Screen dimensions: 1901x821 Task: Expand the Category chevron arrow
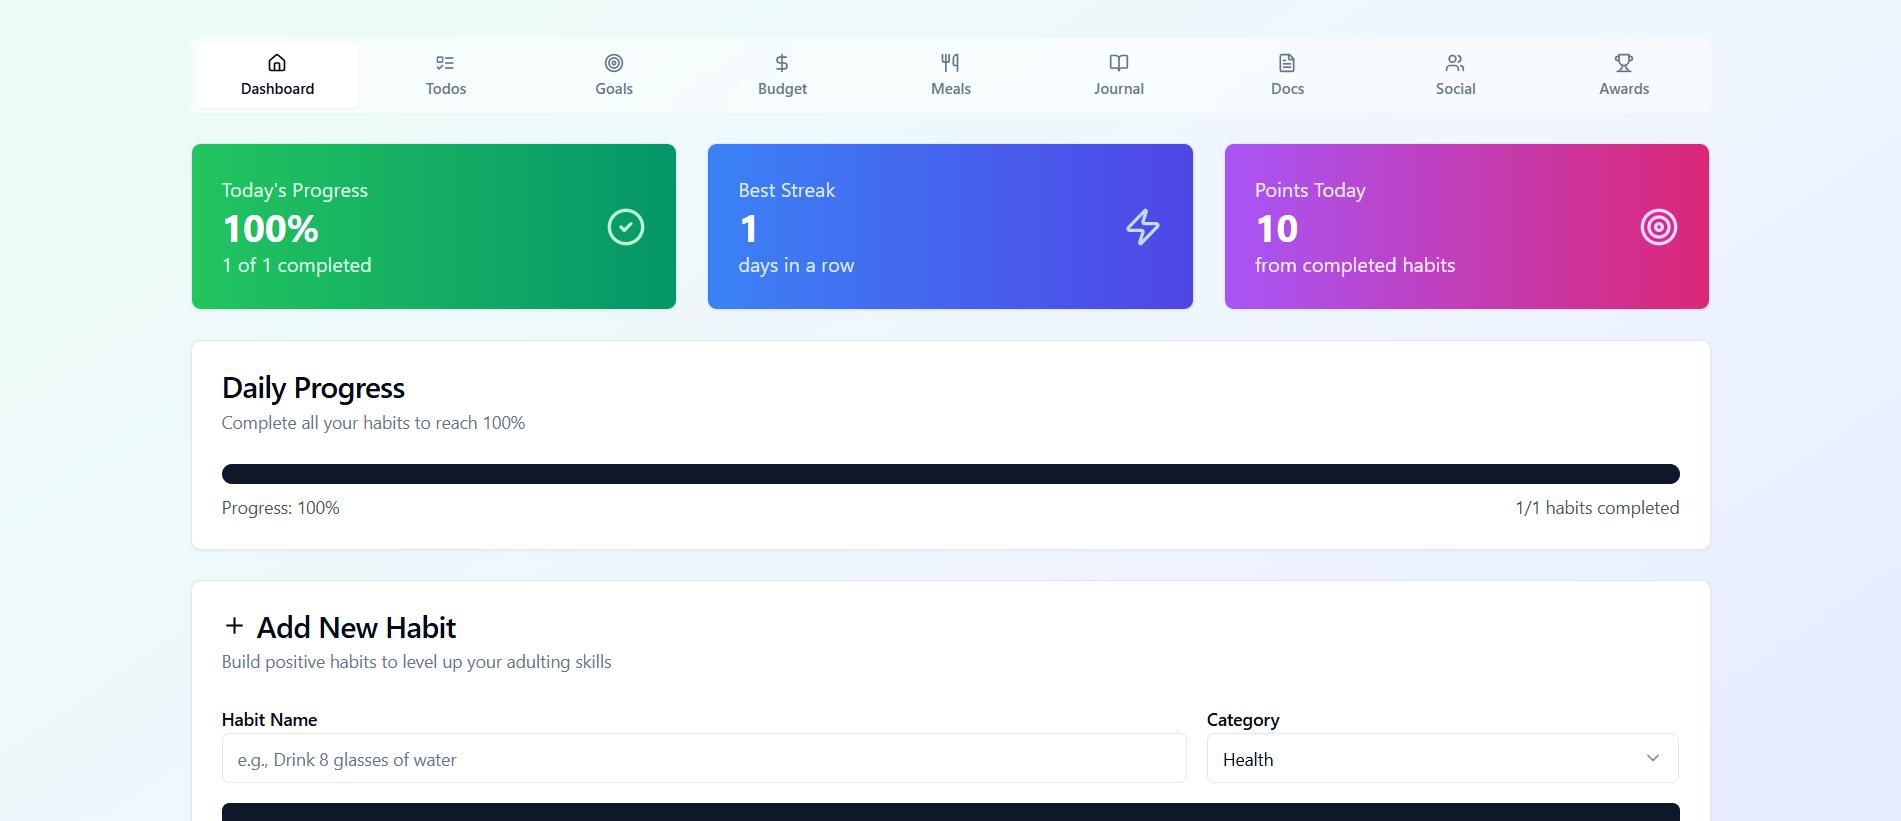pyautogui.click(x=1653, y=758)
